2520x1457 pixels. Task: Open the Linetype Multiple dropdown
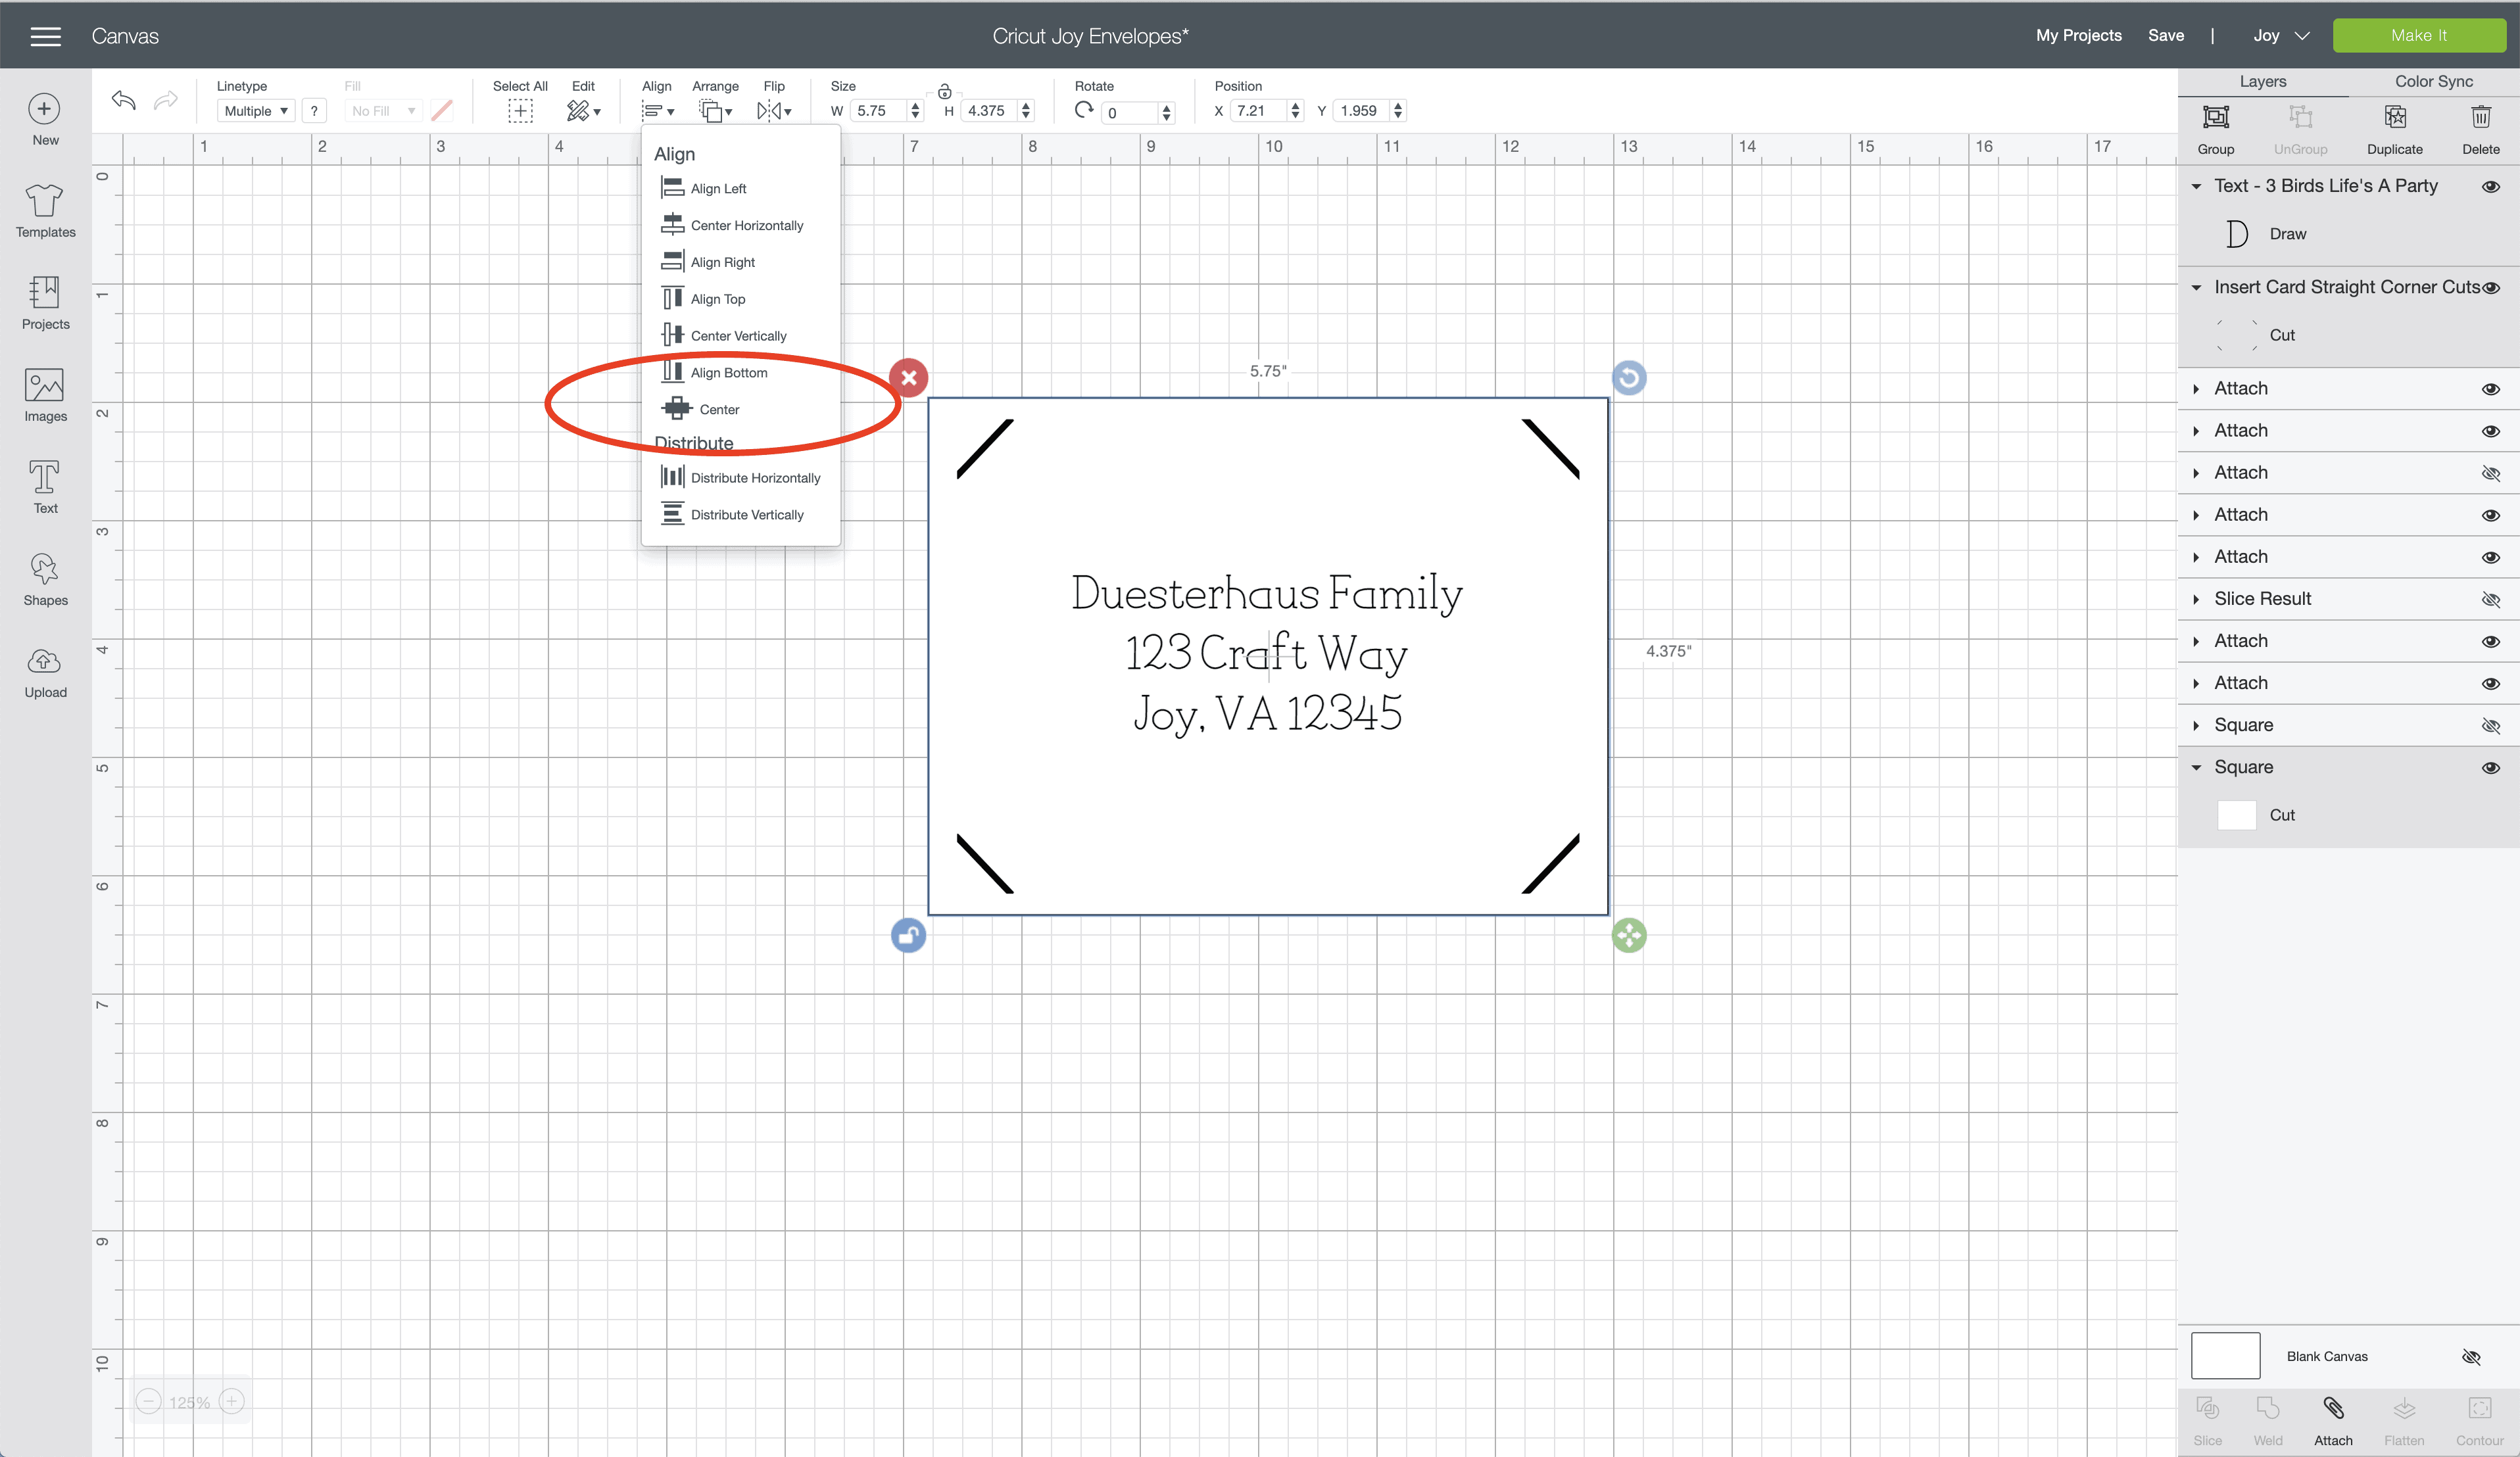[x=256, y=111]
